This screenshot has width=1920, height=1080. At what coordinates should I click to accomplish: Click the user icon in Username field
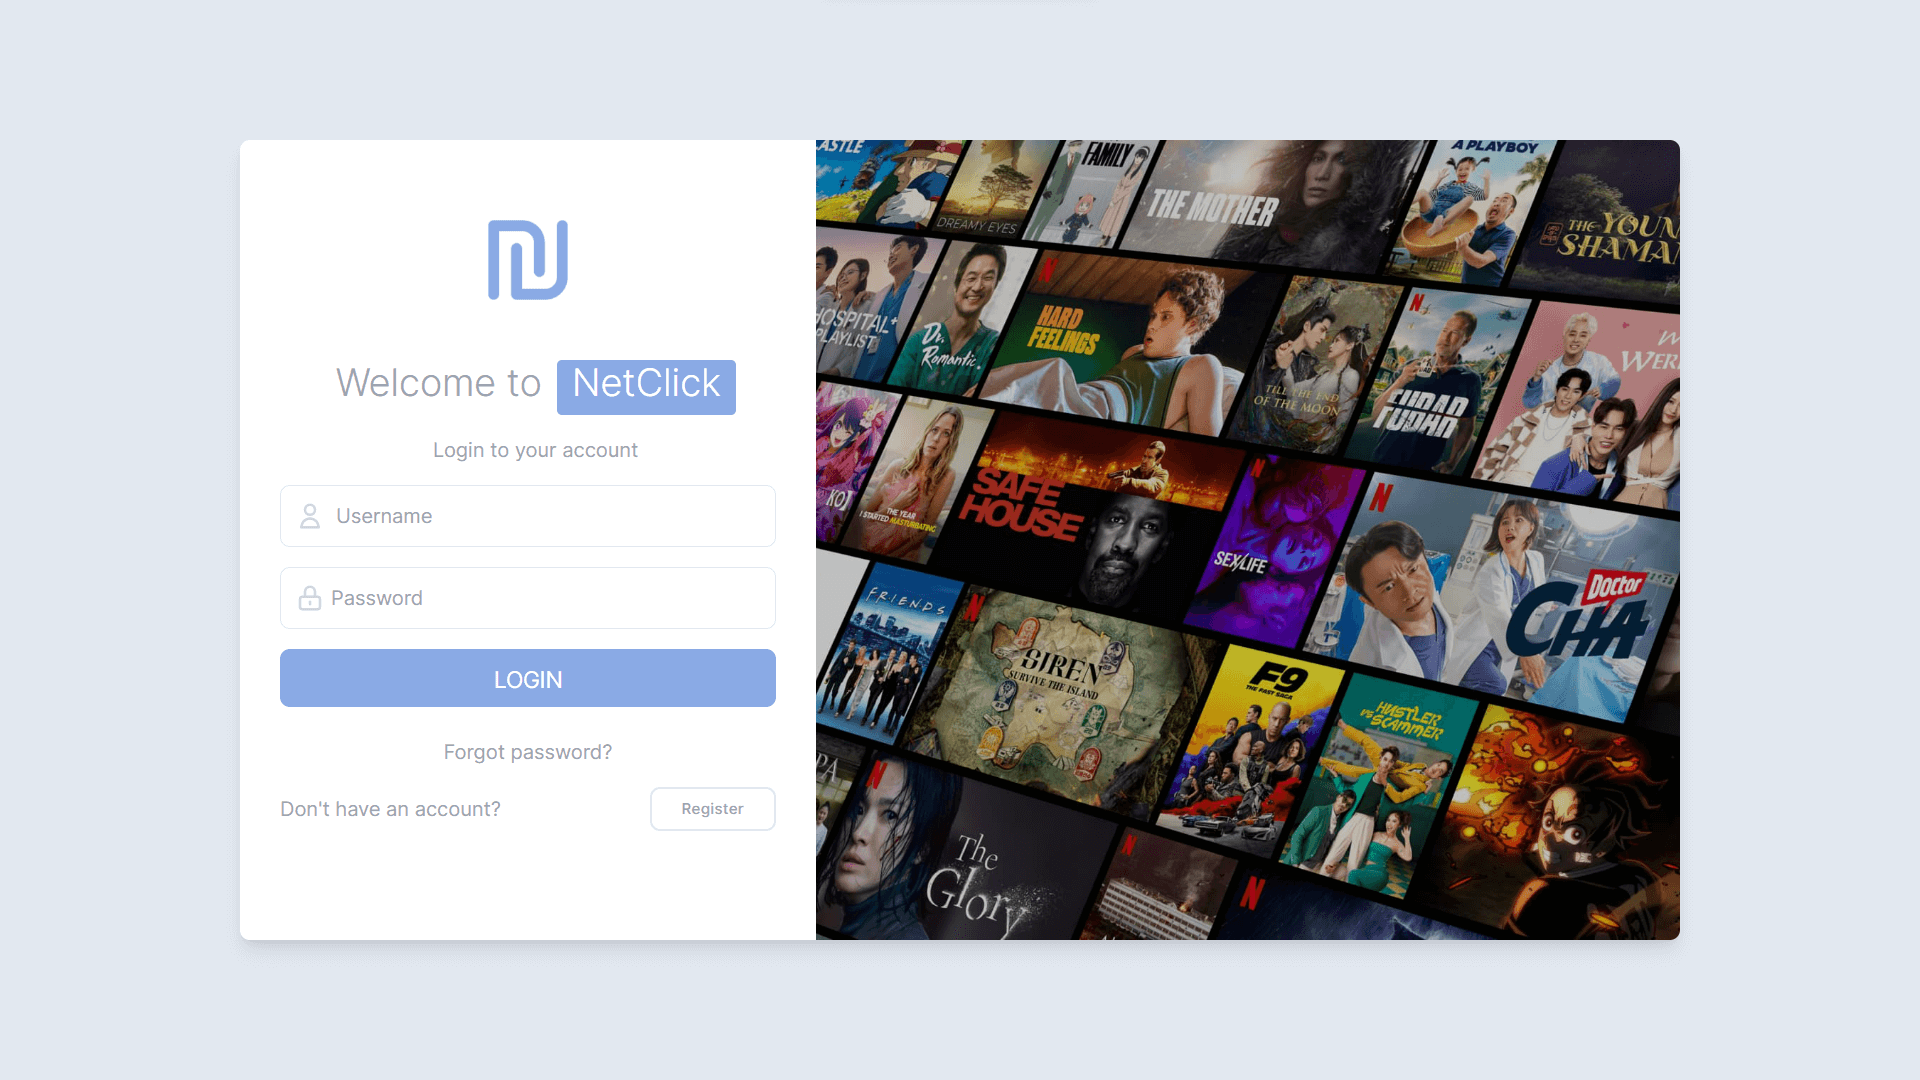point(310,516)
